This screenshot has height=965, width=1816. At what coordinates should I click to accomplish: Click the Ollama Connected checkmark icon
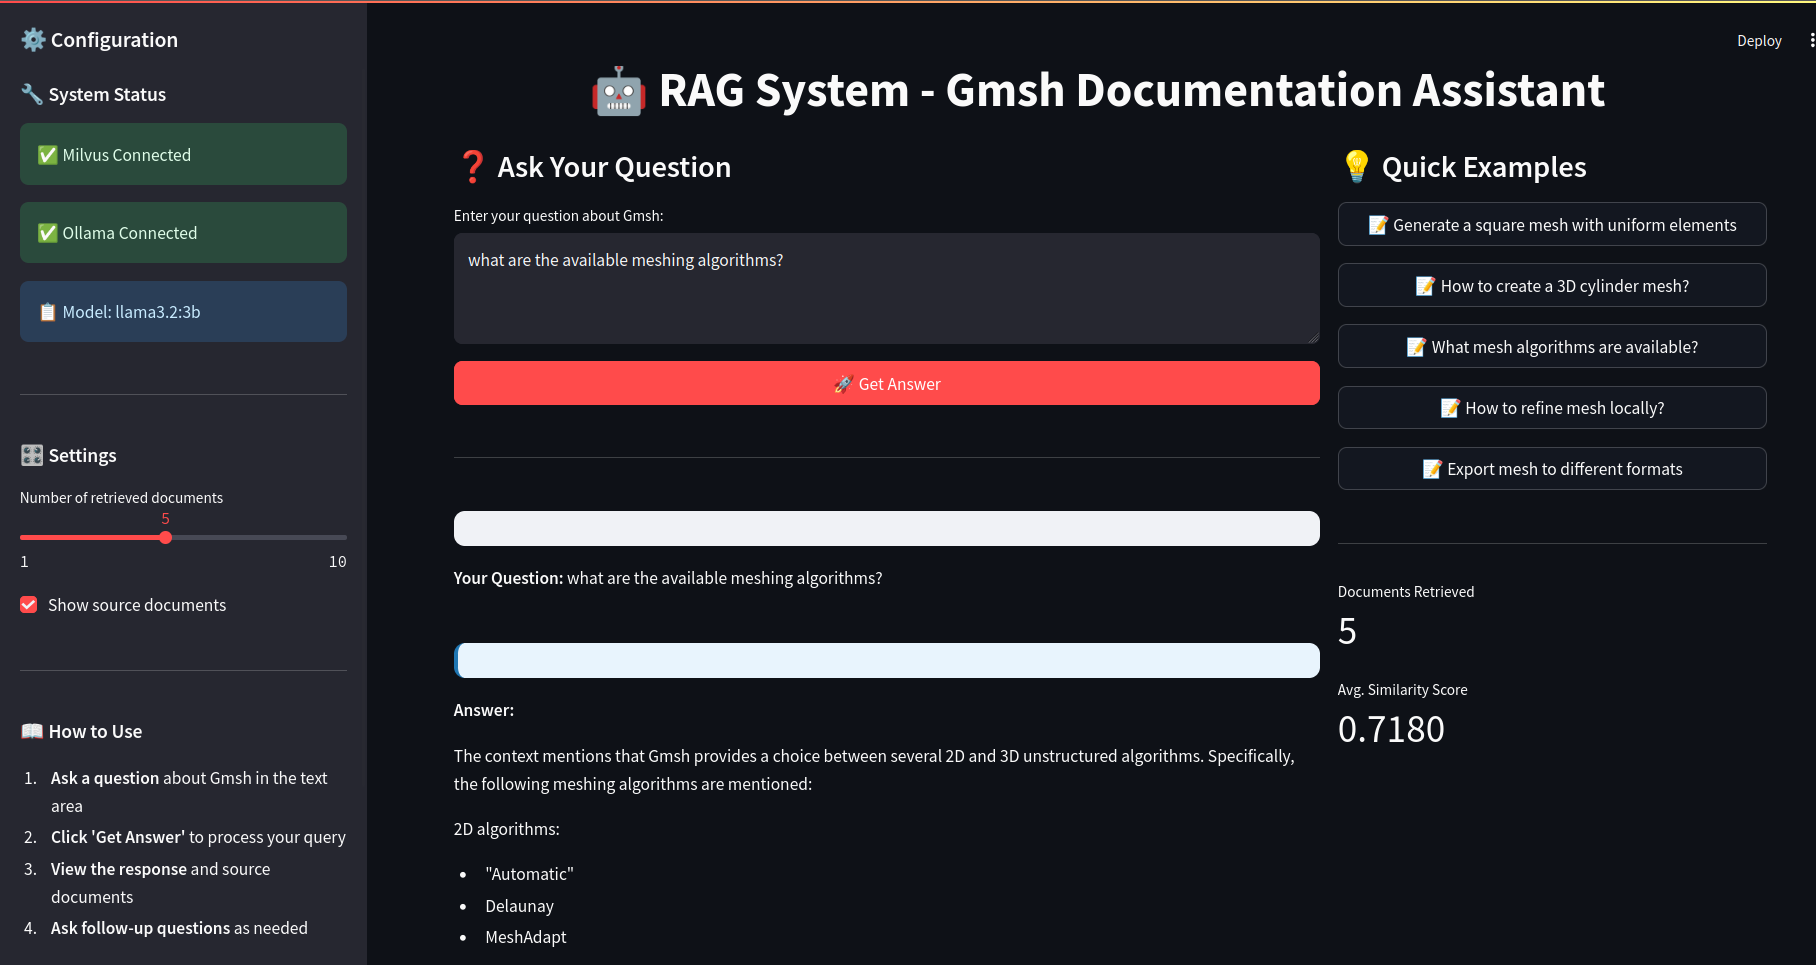point(47,233)
